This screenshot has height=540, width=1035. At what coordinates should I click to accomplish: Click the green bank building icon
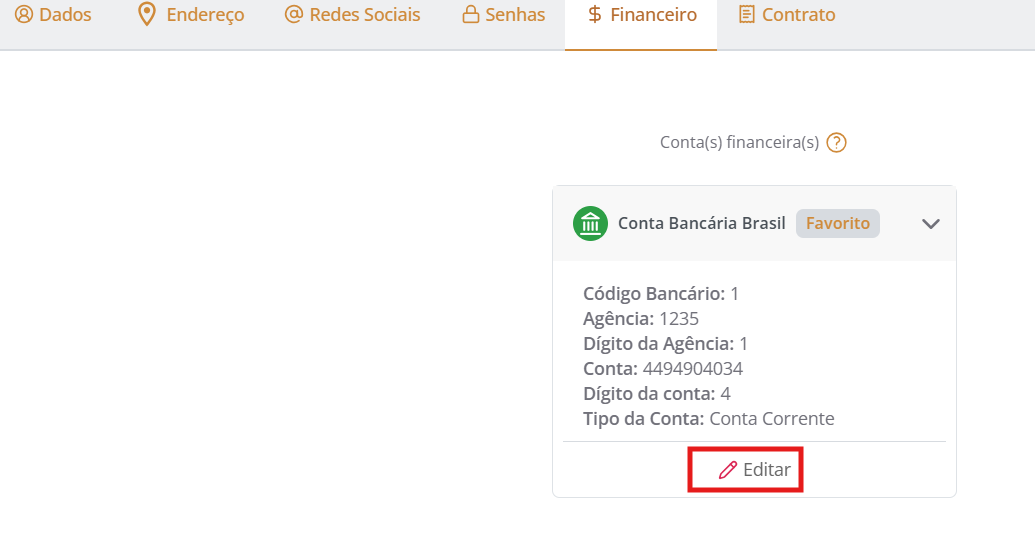(590, 223)
